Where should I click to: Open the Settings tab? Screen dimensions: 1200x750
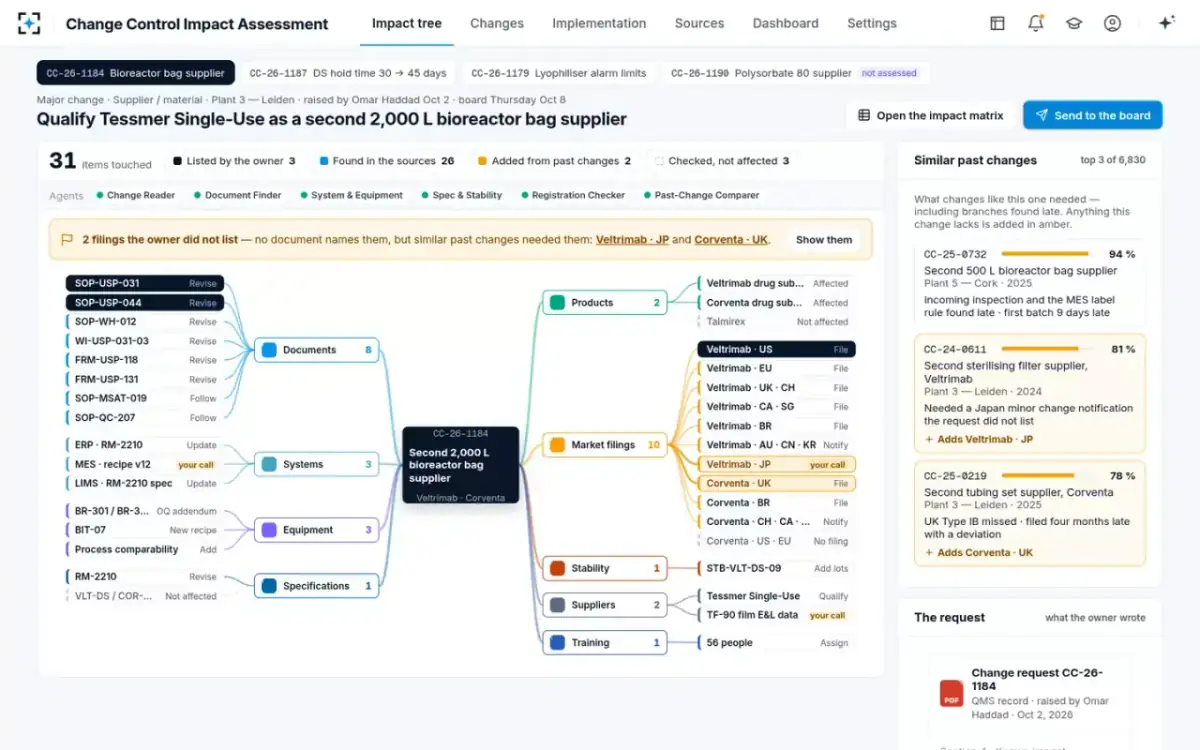[x=872, y=23]
